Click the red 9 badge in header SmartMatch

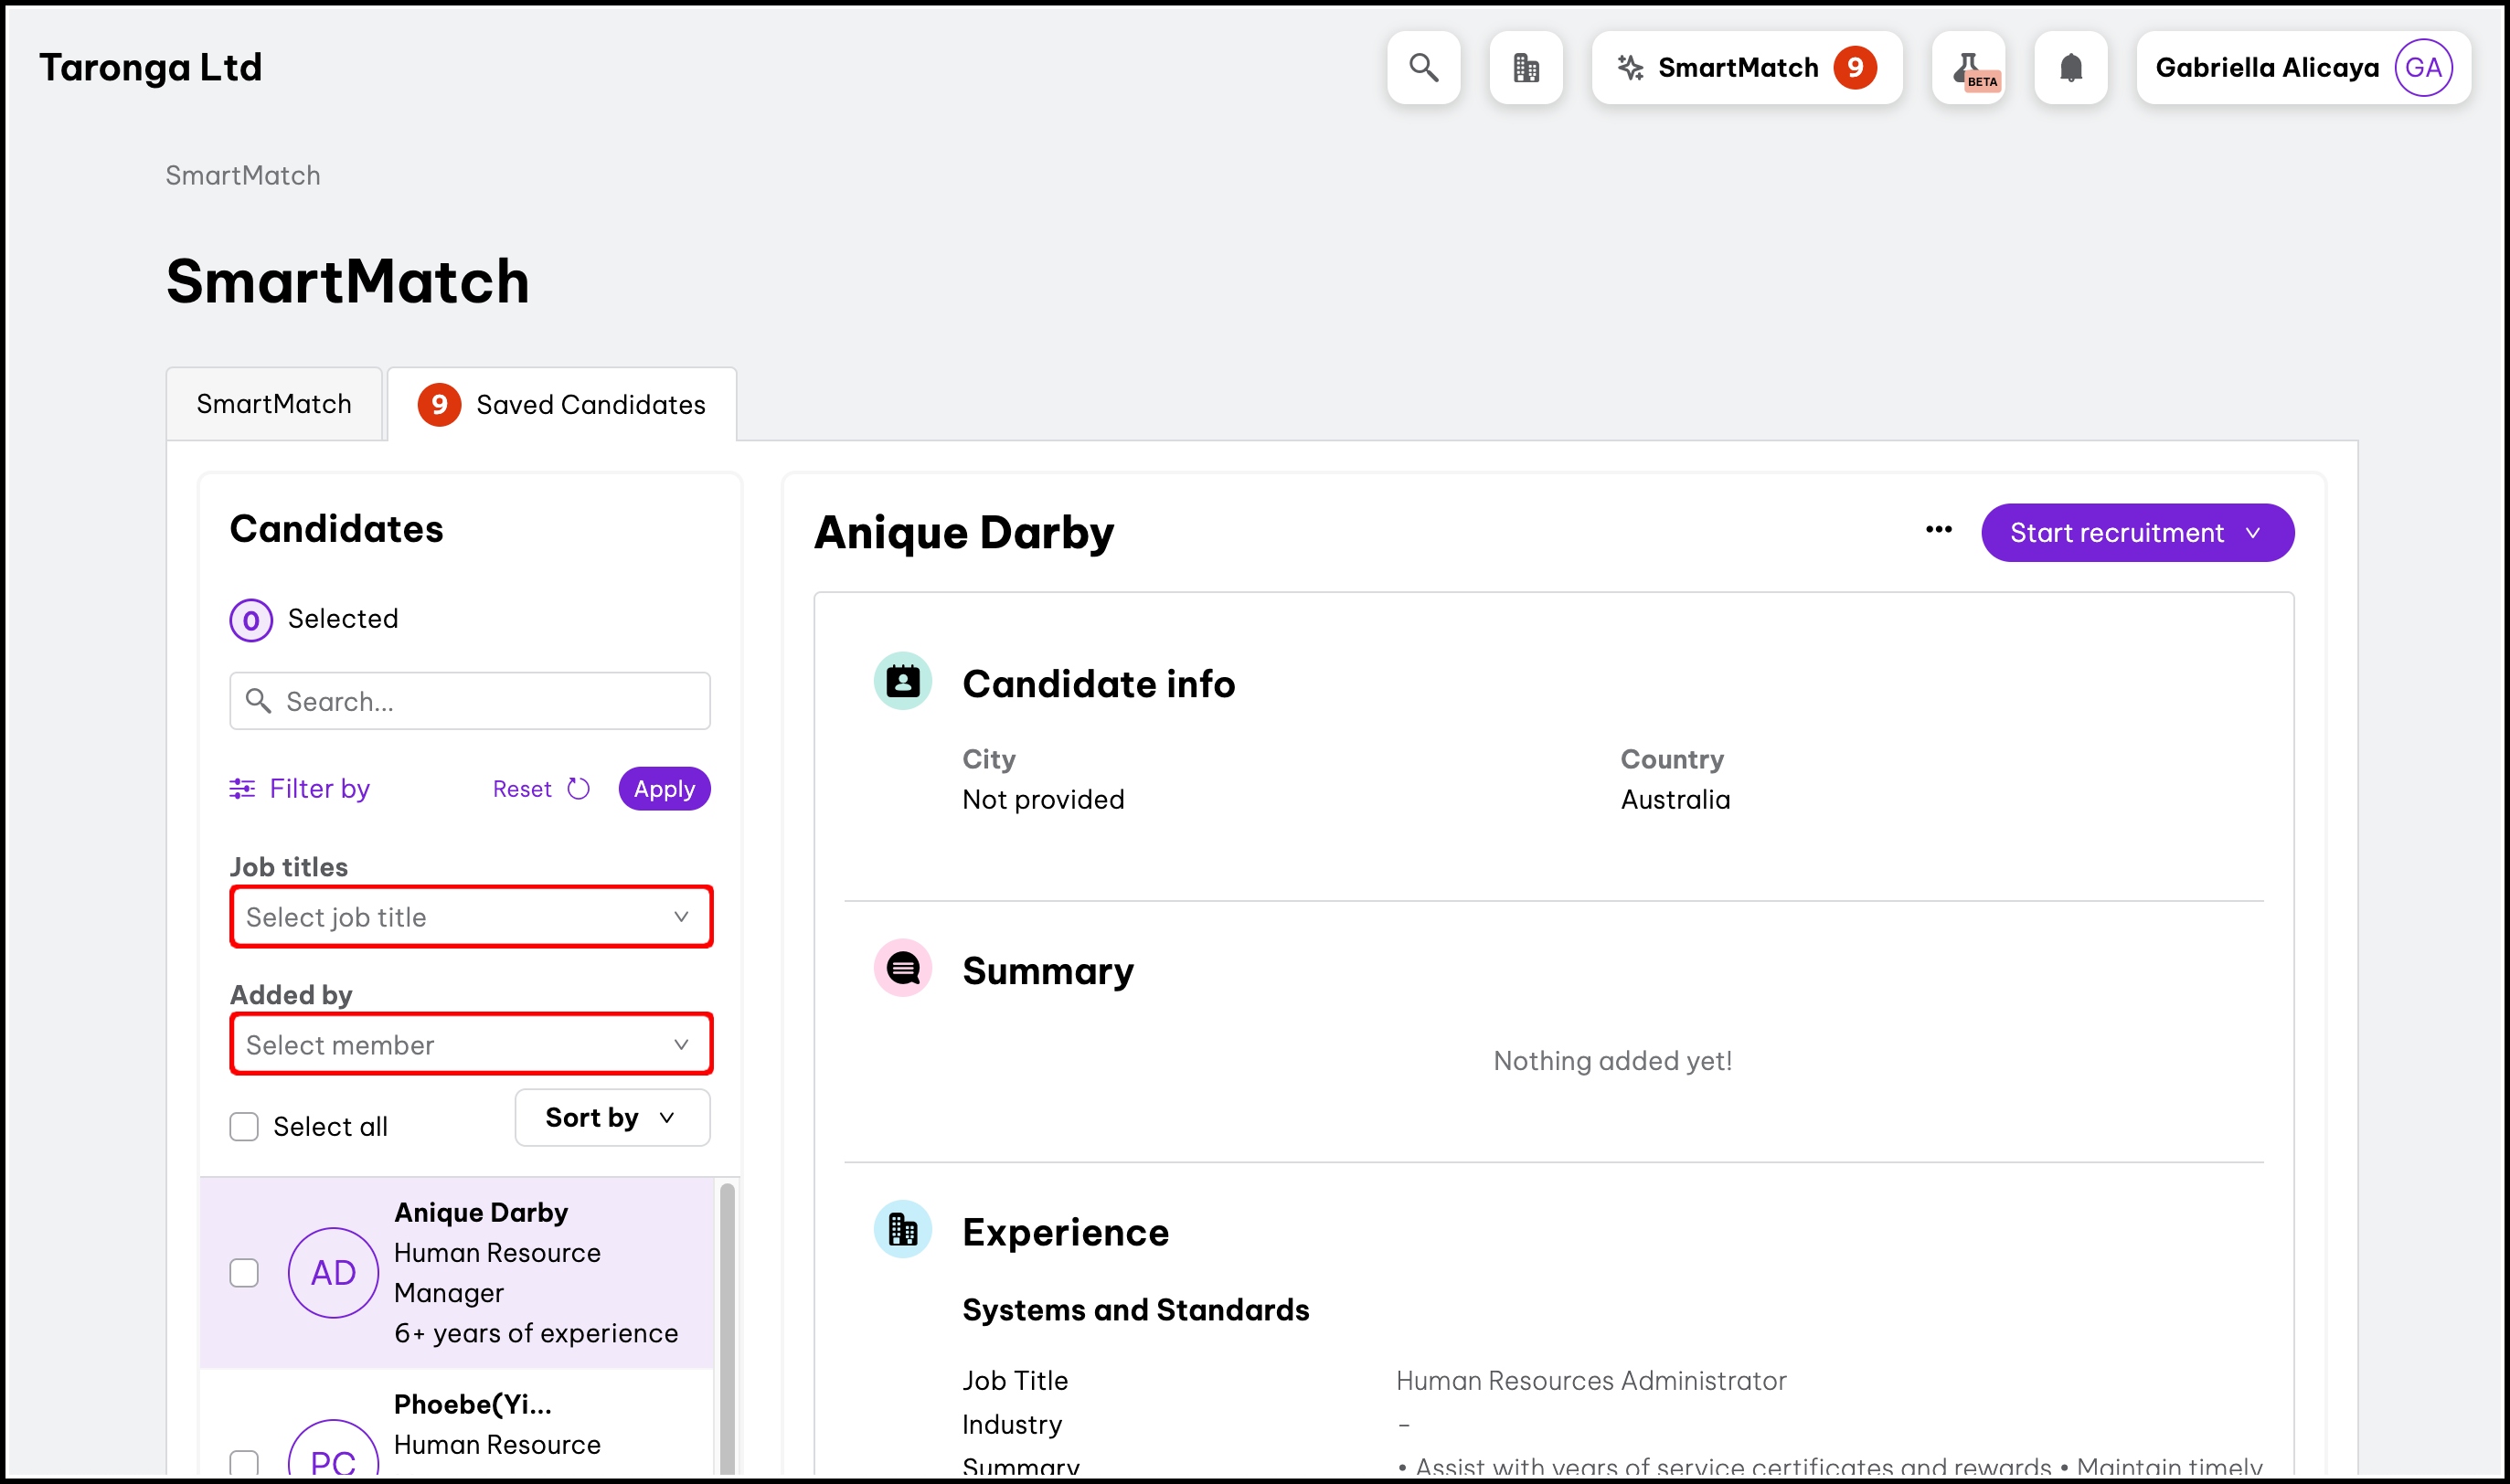pos(1855,67)
